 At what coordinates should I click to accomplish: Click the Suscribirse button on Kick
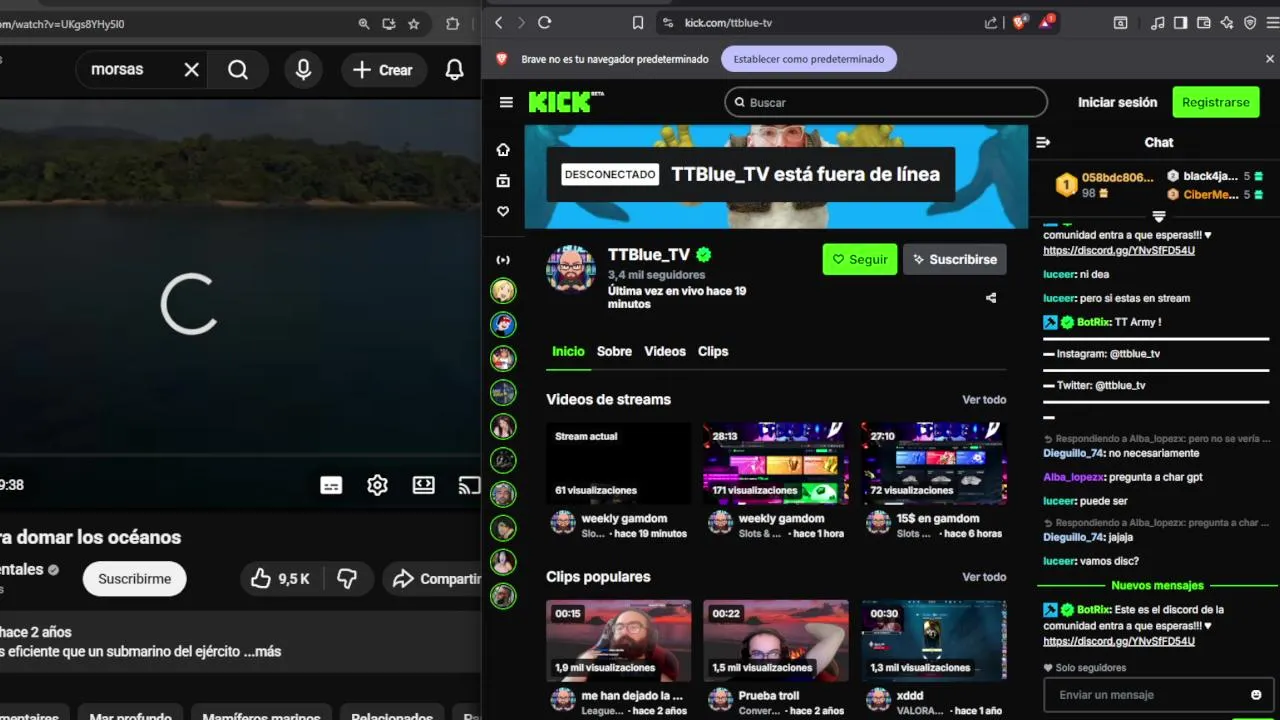(955, 259)
